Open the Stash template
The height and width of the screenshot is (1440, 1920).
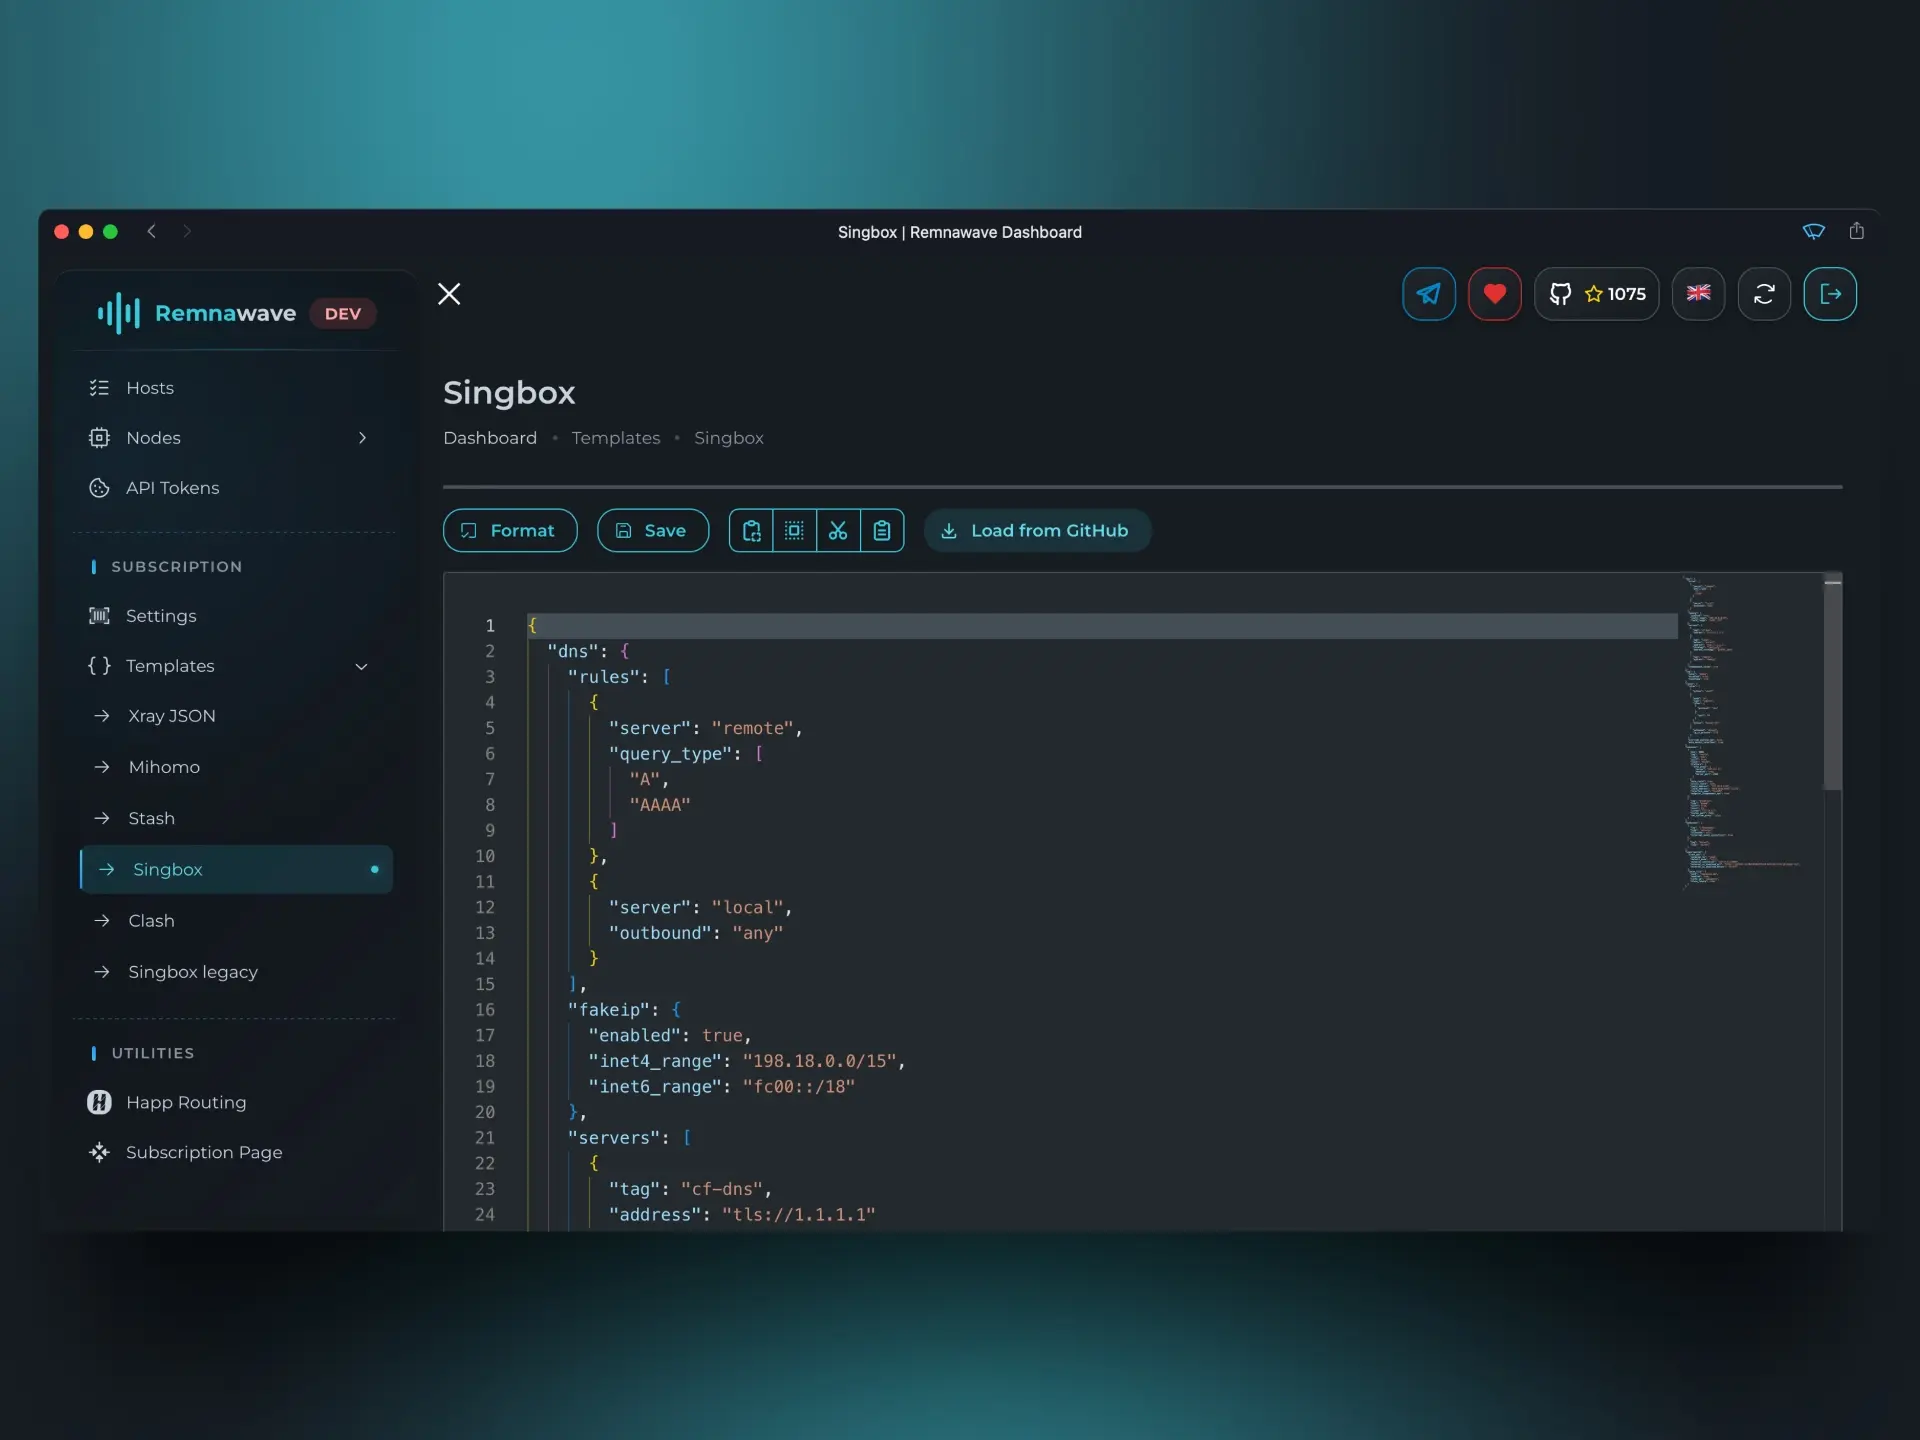pyautogui.click(x=235, y=818)
